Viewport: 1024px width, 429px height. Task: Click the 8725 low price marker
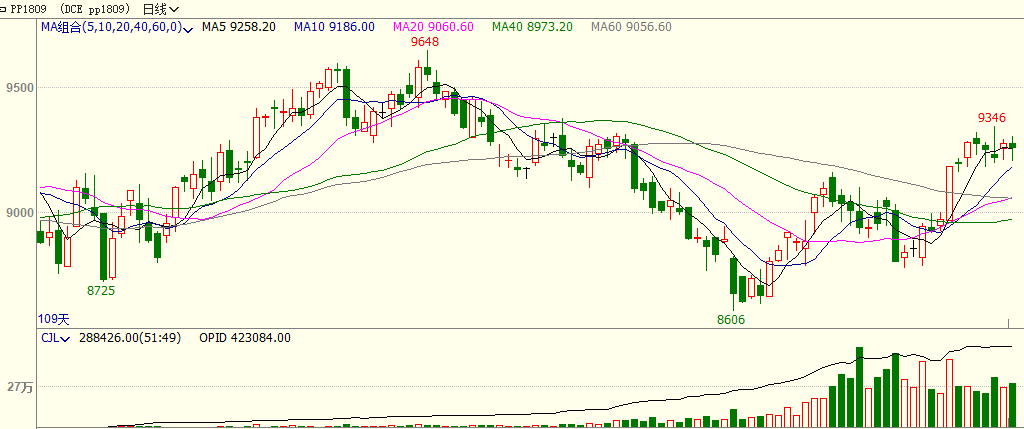[x=101, y=290]
